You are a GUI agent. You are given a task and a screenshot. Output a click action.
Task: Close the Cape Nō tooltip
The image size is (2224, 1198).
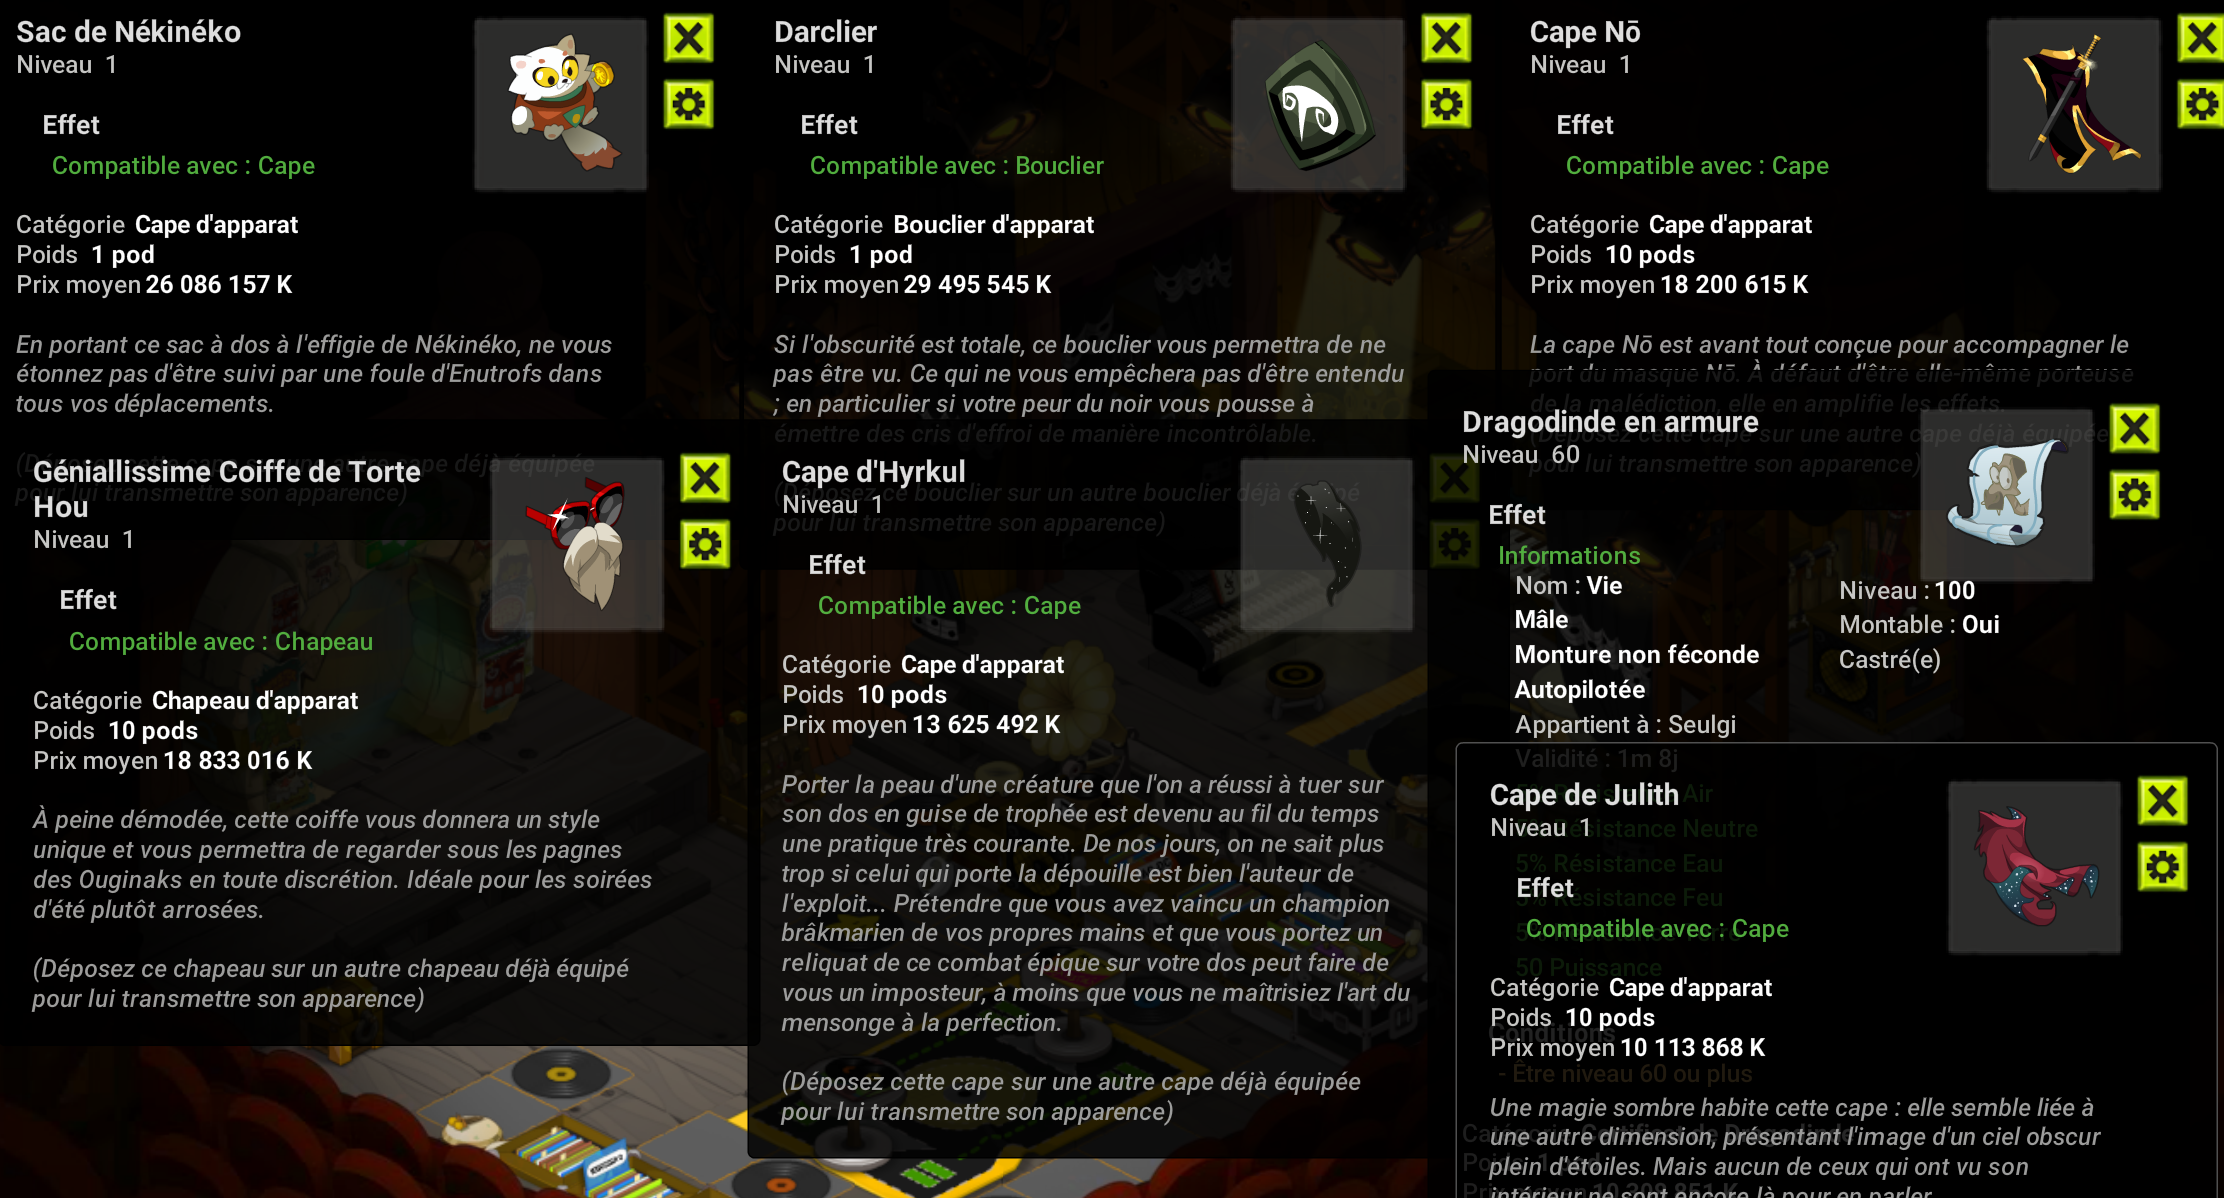pos(2201,39)
